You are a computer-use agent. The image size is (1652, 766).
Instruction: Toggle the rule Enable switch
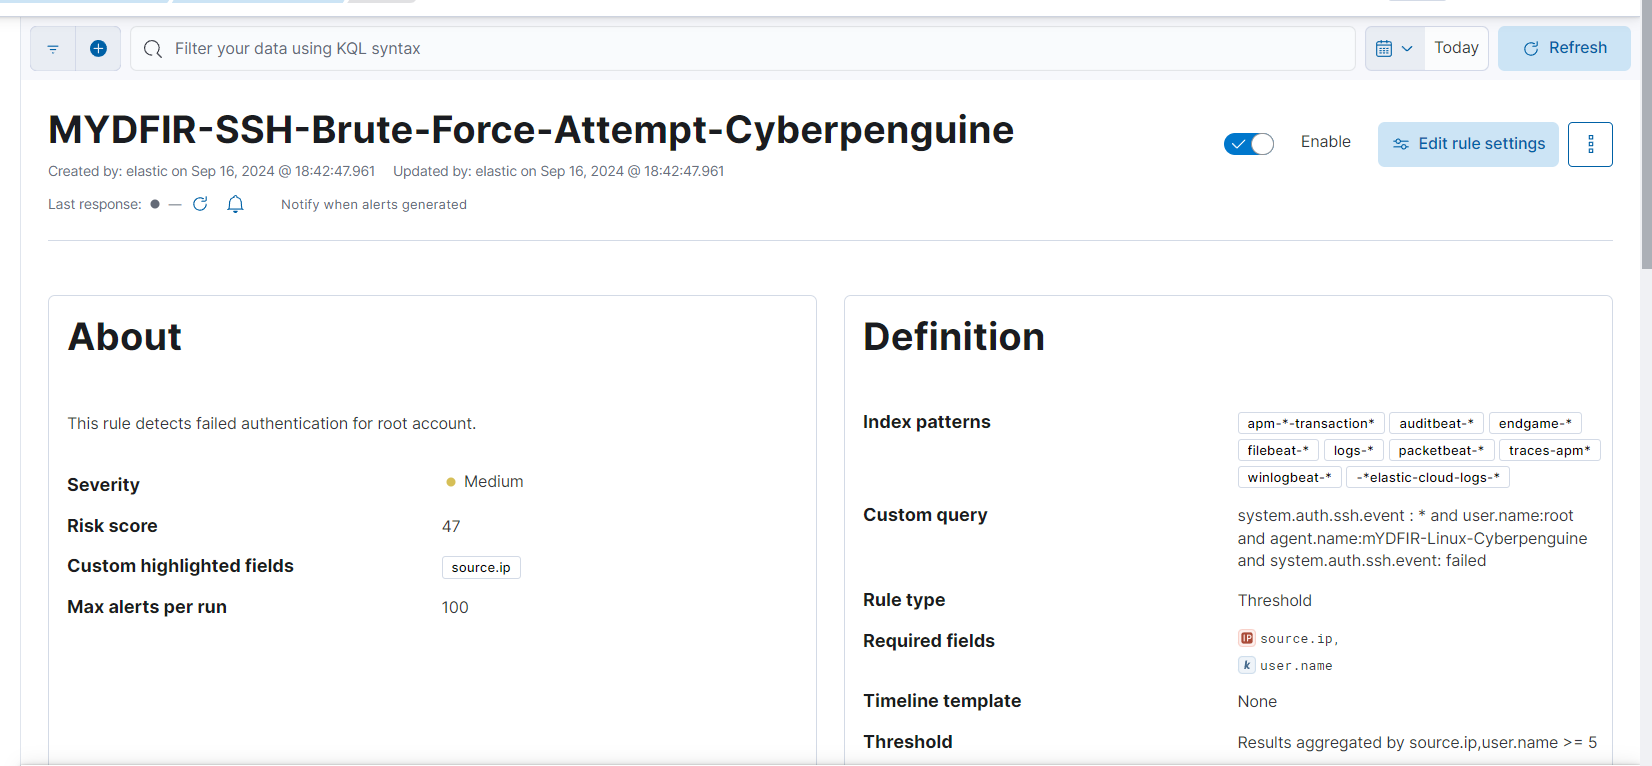click(1248, 144)
